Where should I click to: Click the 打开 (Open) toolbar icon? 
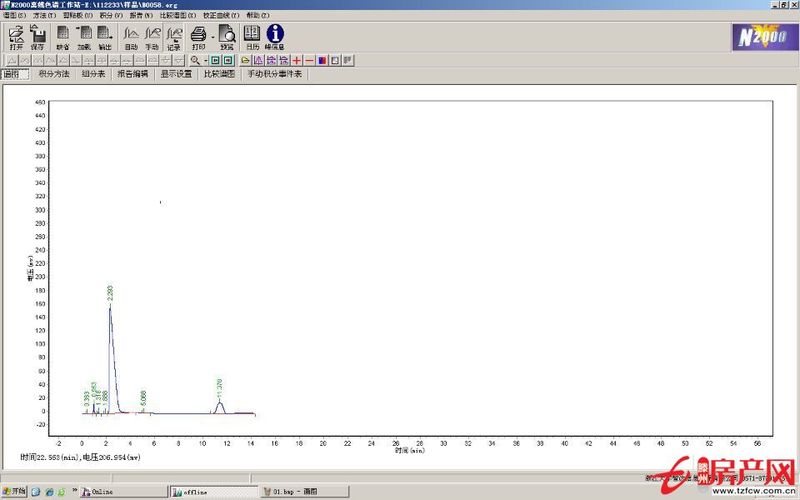tap(16, 37)
